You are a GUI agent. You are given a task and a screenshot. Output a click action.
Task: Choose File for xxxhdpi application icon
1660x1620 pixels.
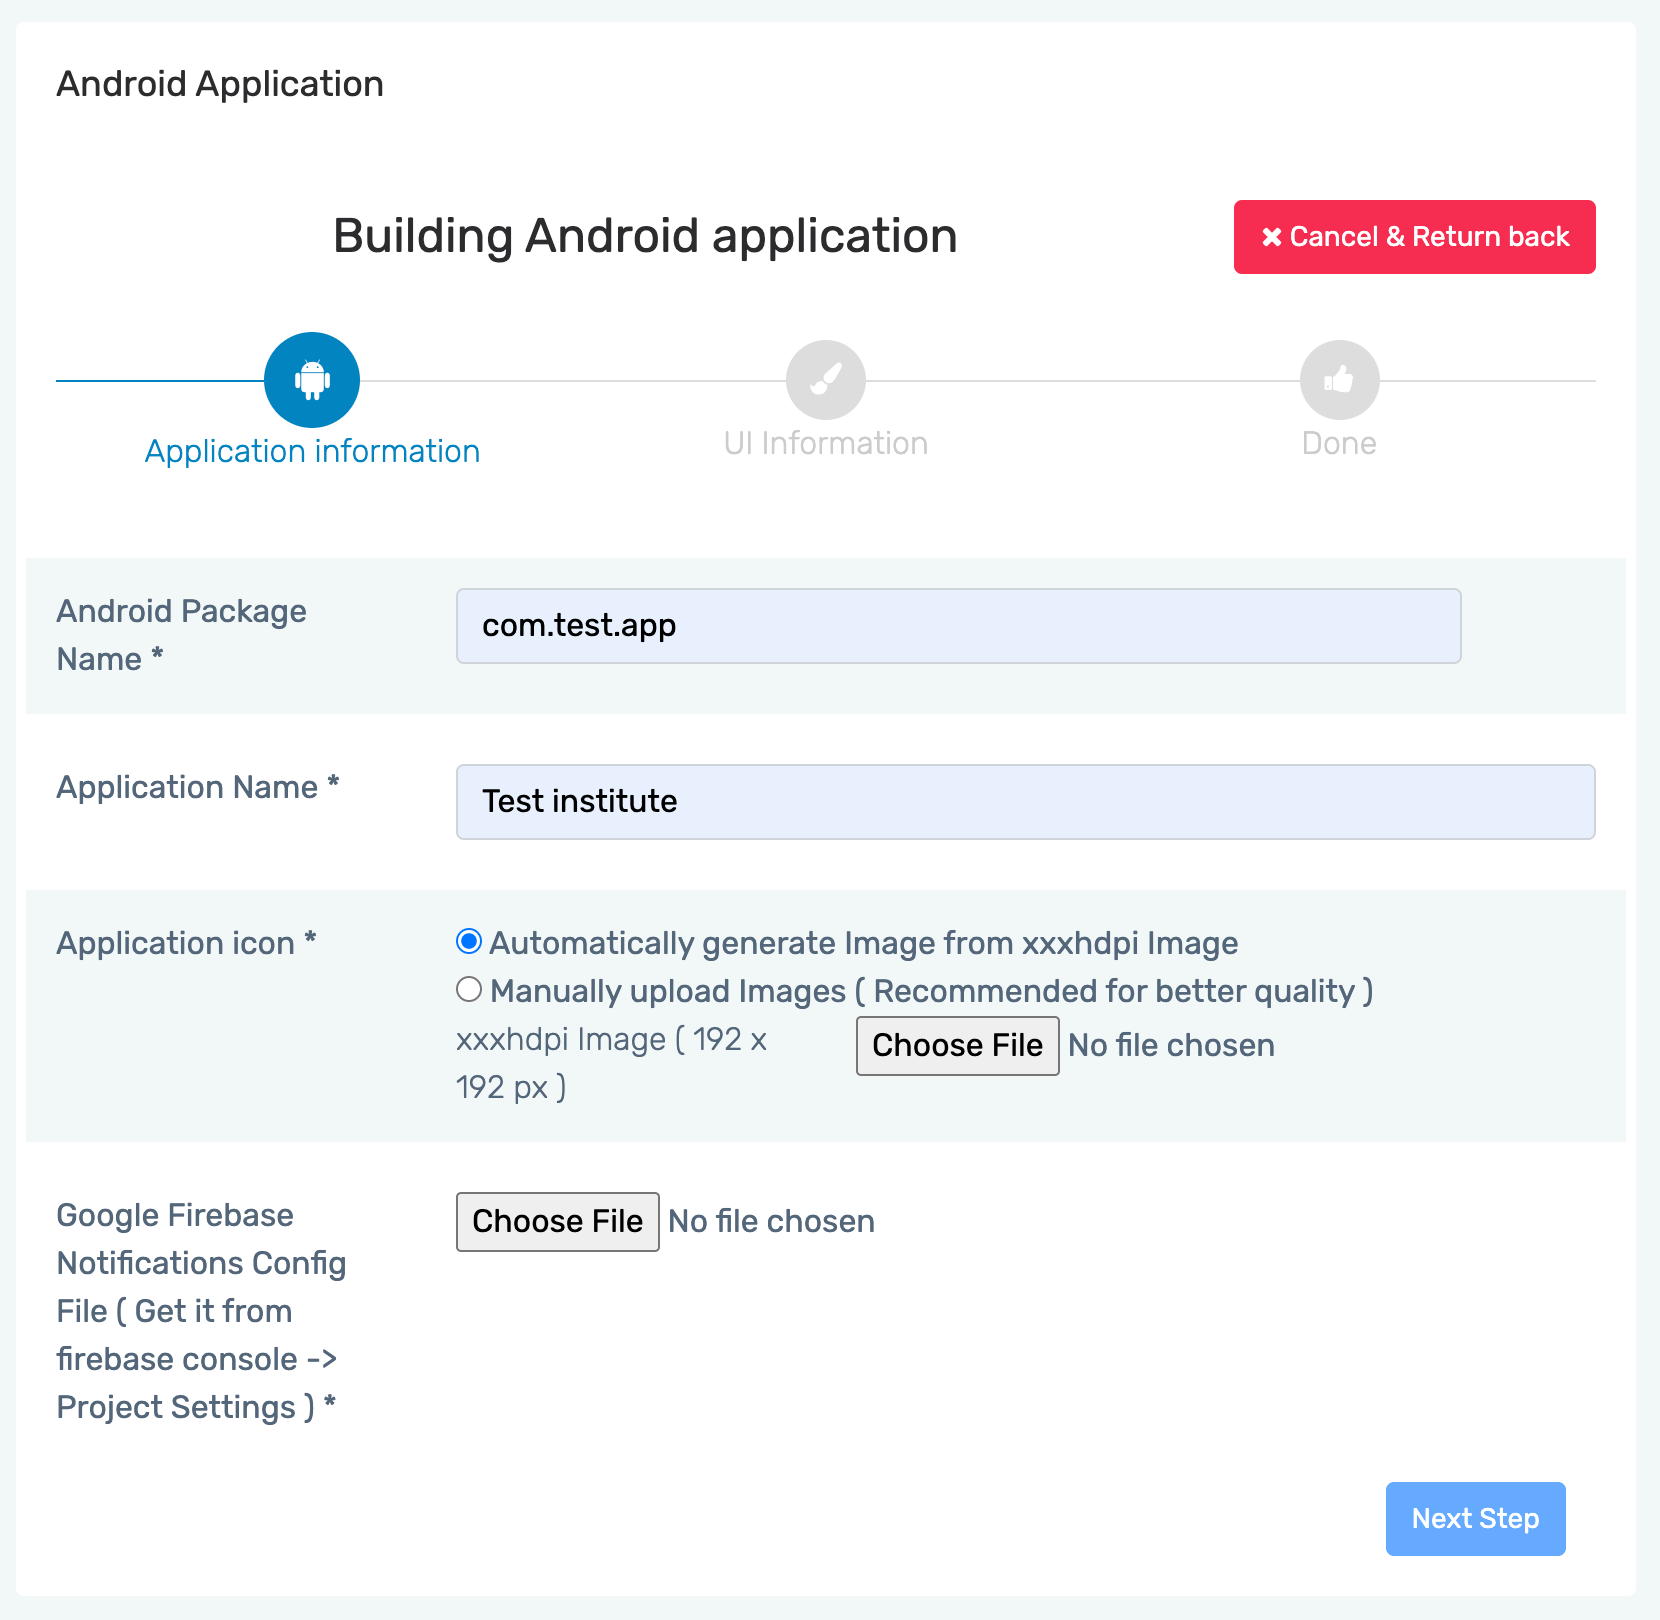point(957,1046)
